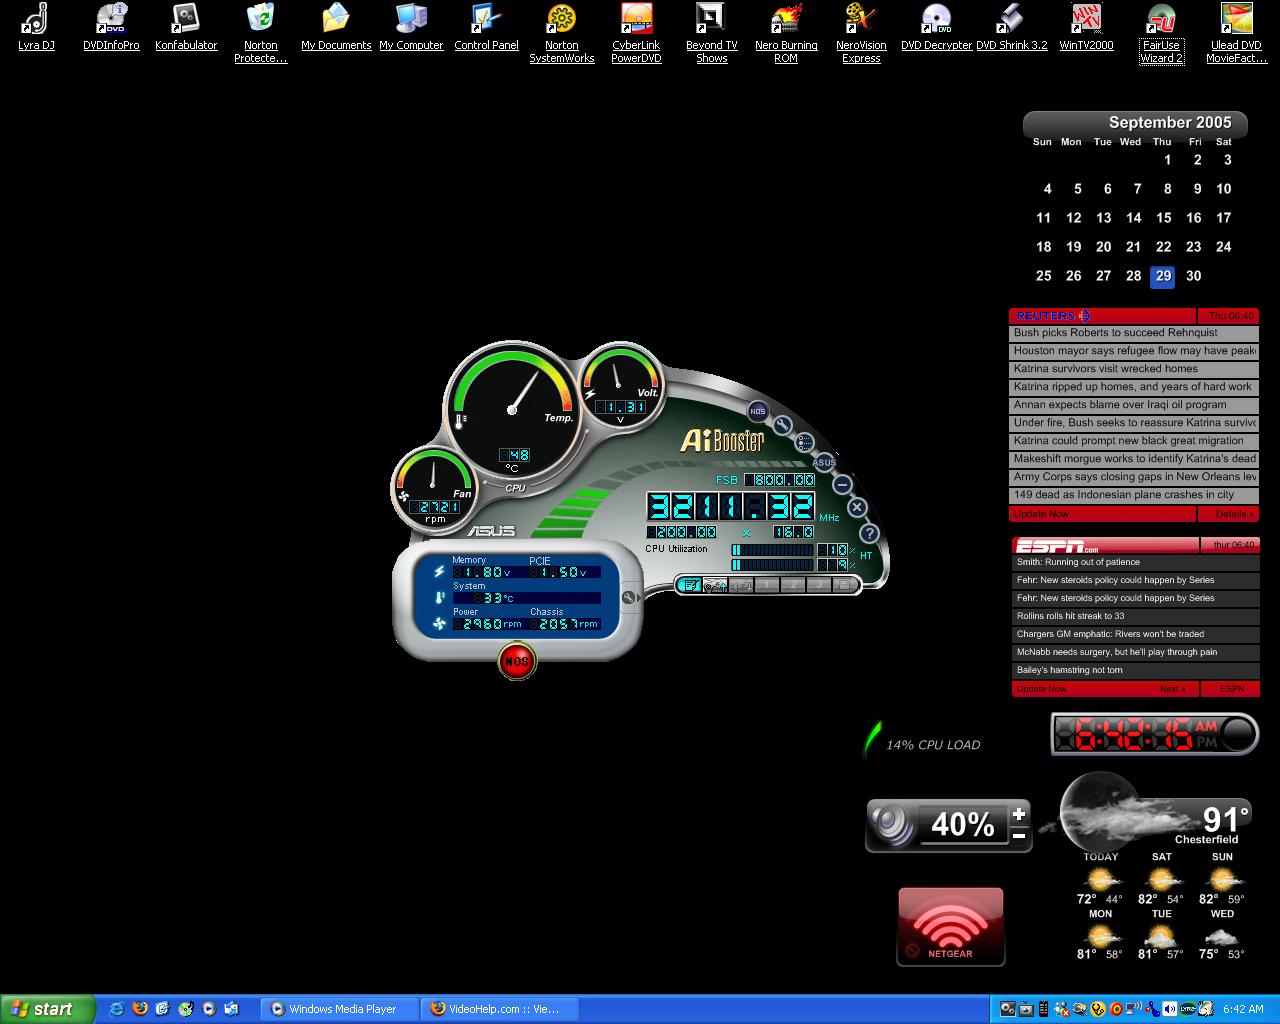Viewport: 1280px width, 1024px height.
Task: Open the Lyra DJ desktop shortcut
Action: pos(36,27)
